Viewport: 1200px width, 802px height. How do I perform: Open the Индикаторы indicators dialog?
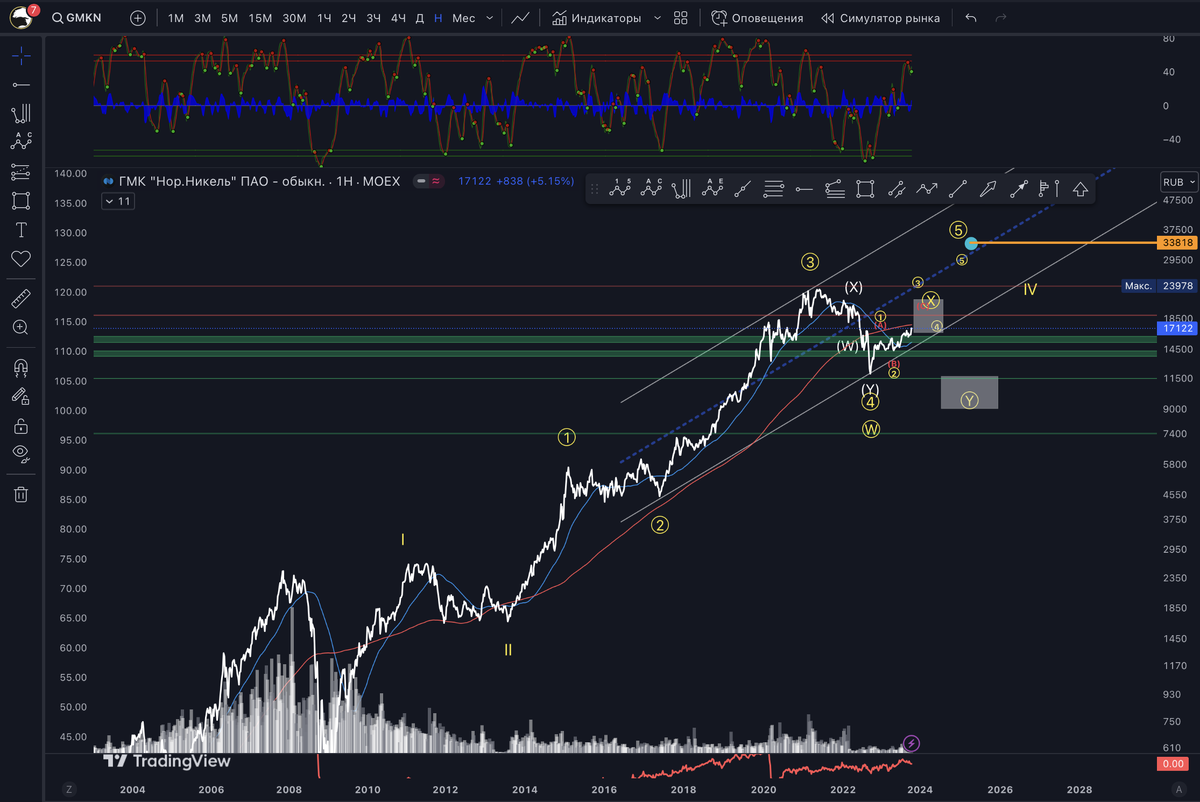(x=597, y=18)
